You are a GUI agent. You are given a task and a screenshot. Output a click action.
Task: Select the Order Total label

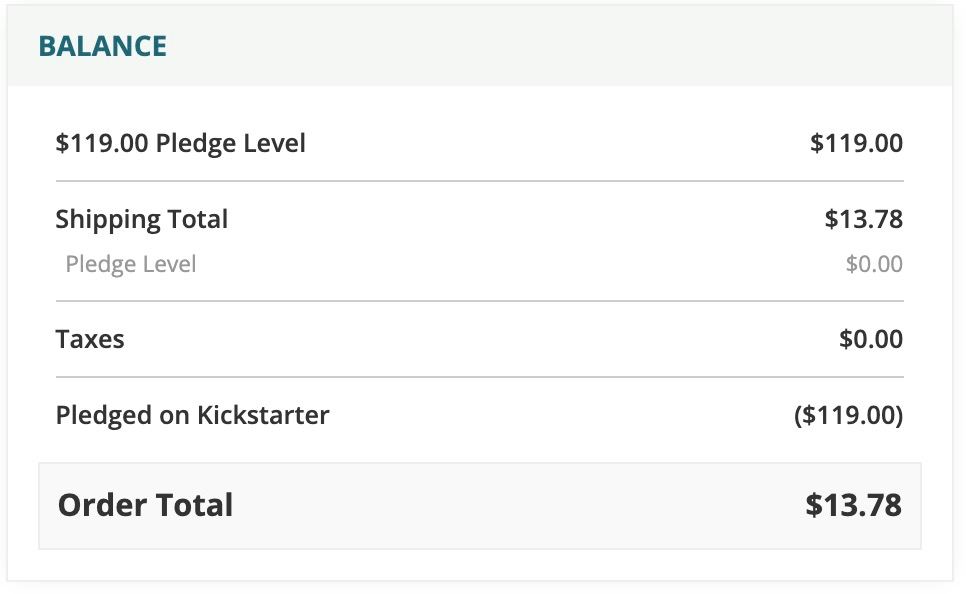click(x=145, y=505)
